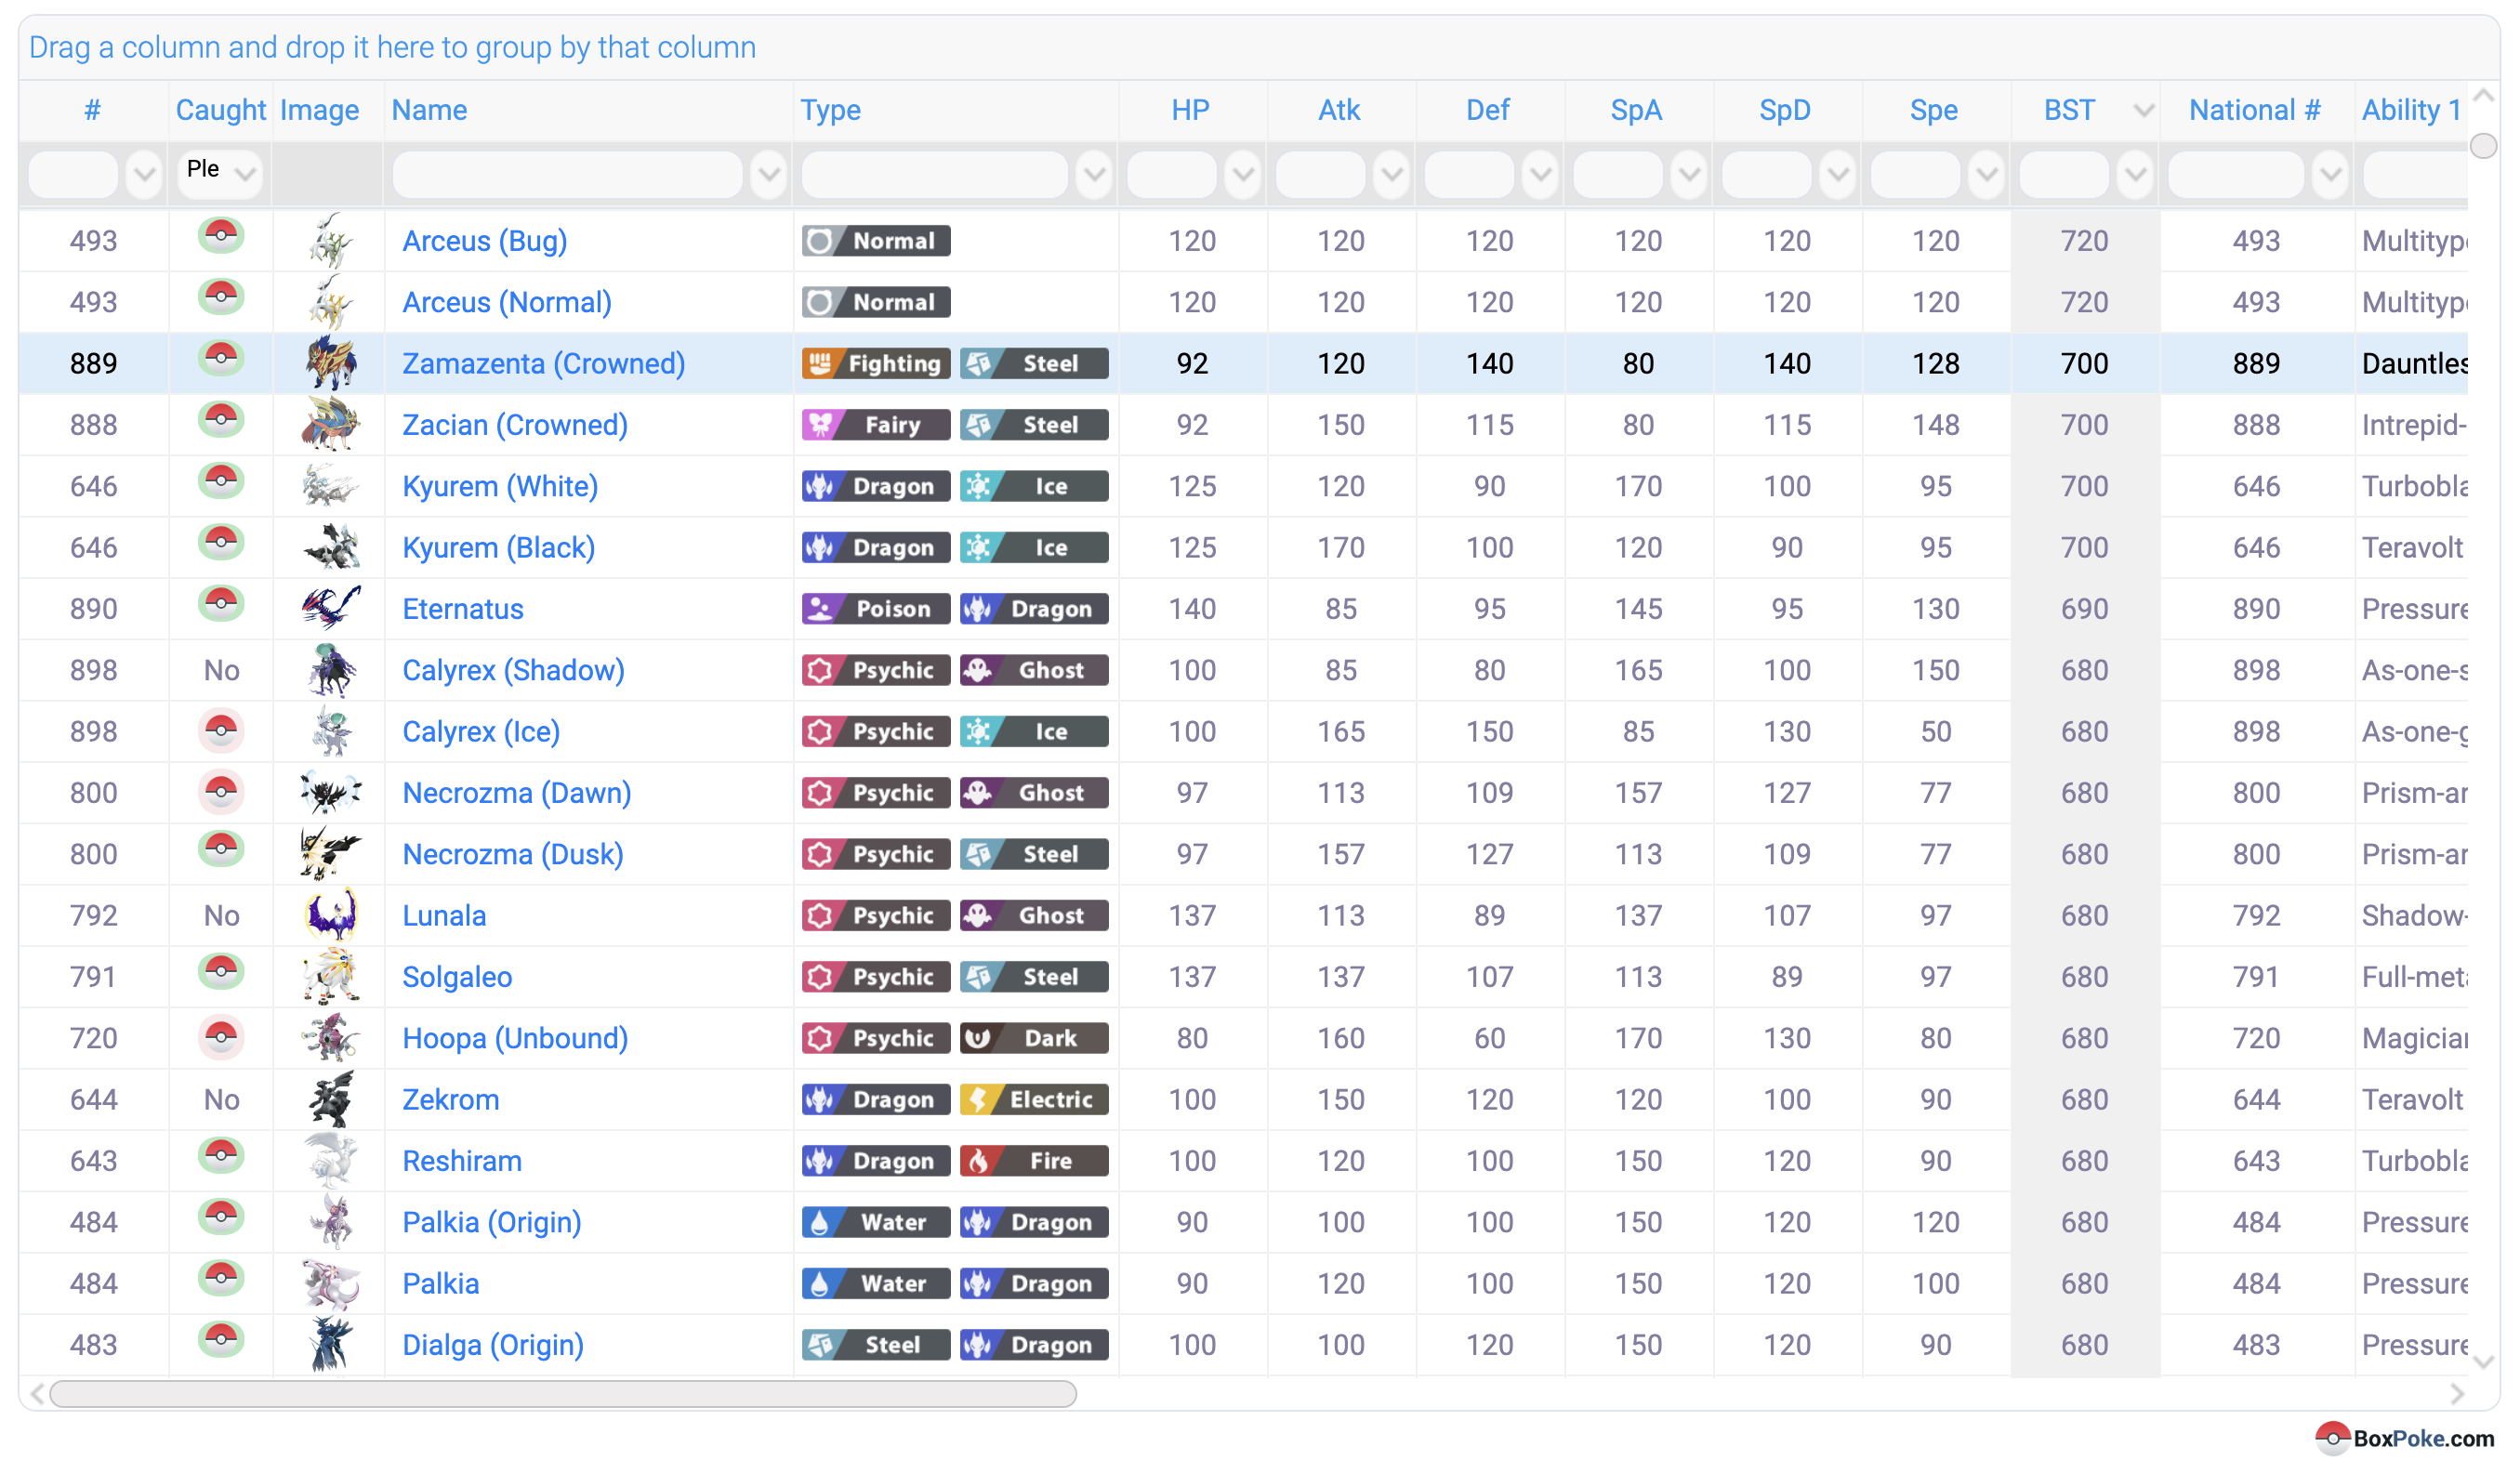Sort by the Name column header
The height and width of the screenshot is (1473, 2520).
429,110
